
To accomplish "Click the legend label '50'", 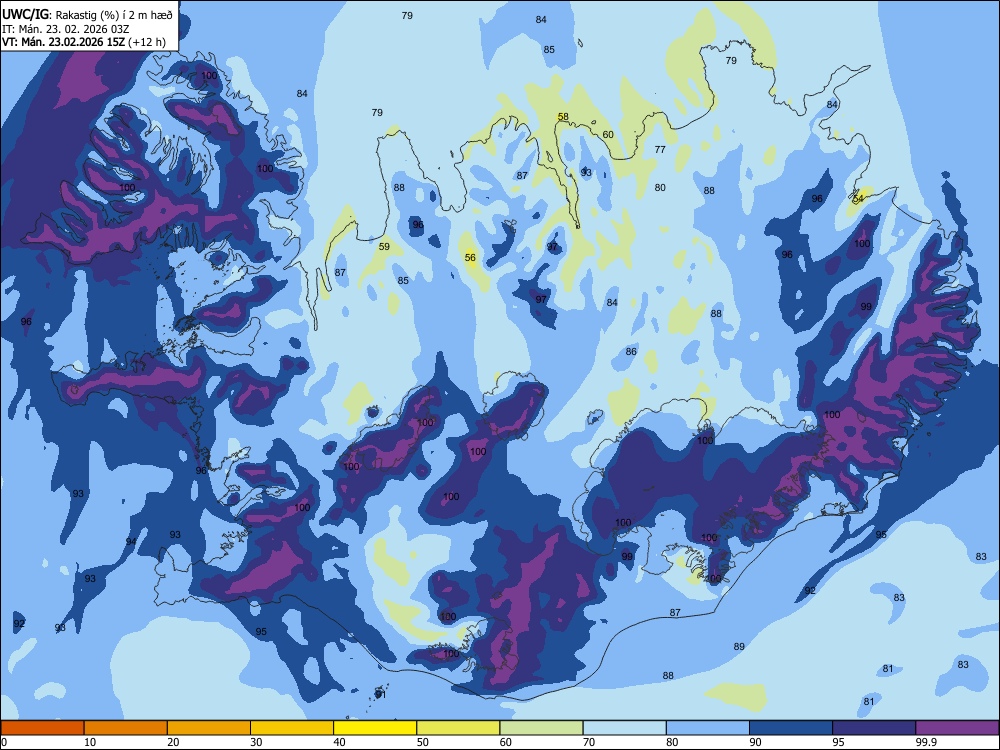I will point(422,742).
